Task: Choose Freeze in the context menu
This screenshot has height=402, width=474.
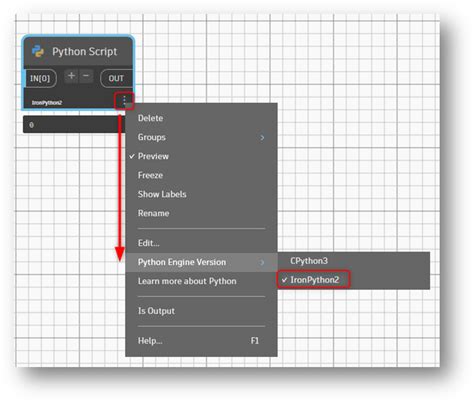Action: coord(201,175)
